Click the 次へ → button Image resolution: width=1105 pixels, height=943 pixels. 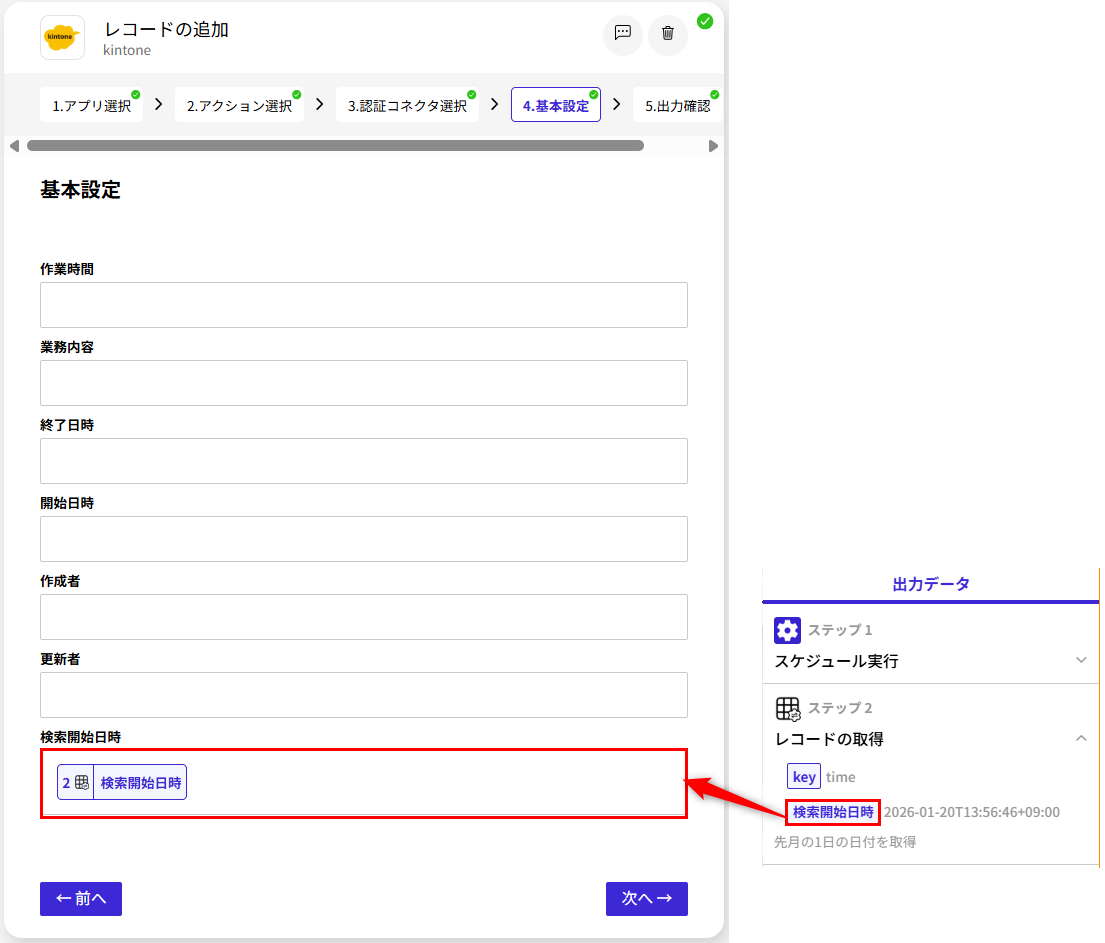[x=647, y=899]
